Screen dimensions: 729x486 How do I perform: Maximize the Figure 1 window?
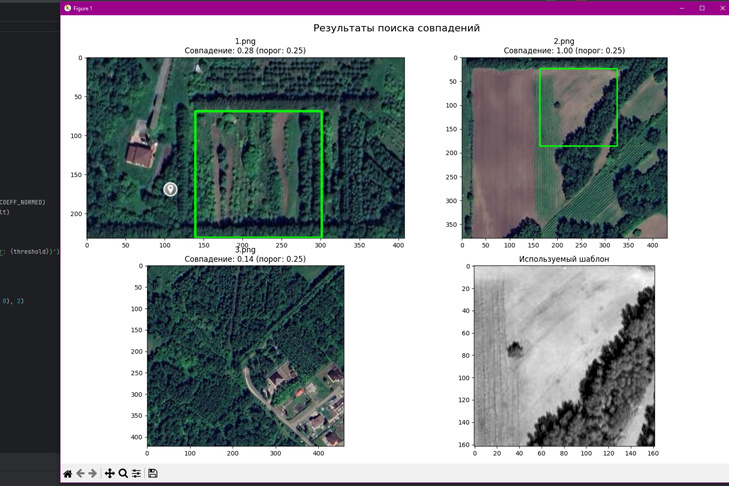click(702, 8)
